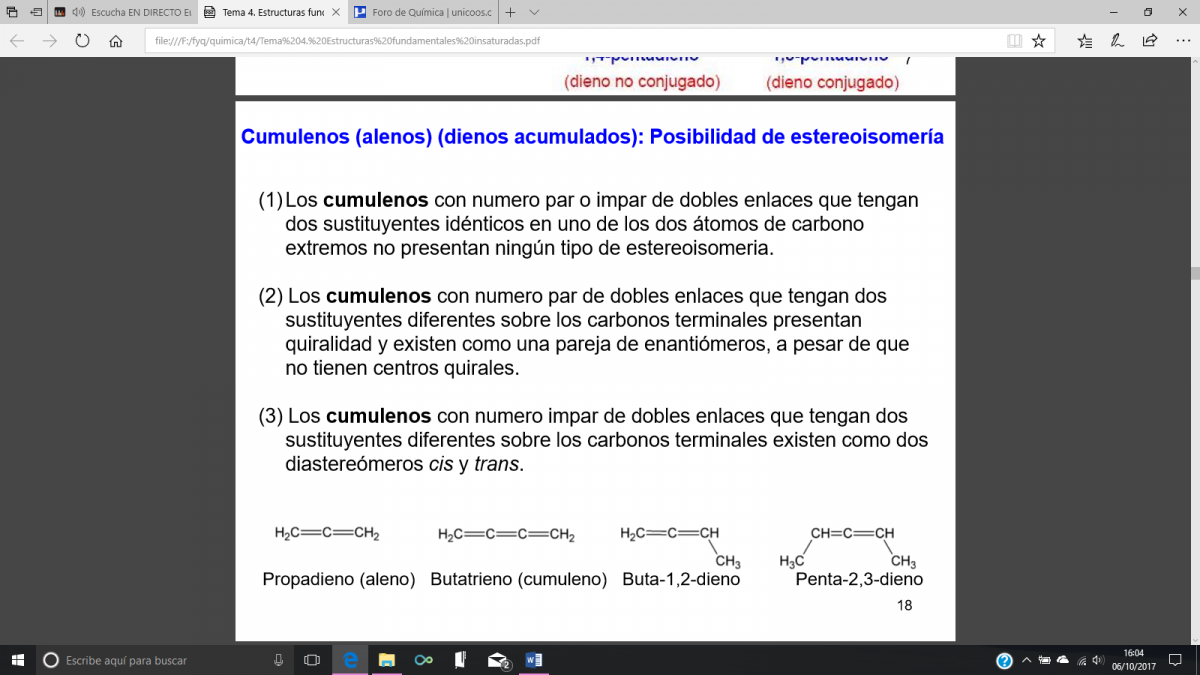Share this page using the share icon
The image size is (1200, 675).
(x=1150, y=41)
